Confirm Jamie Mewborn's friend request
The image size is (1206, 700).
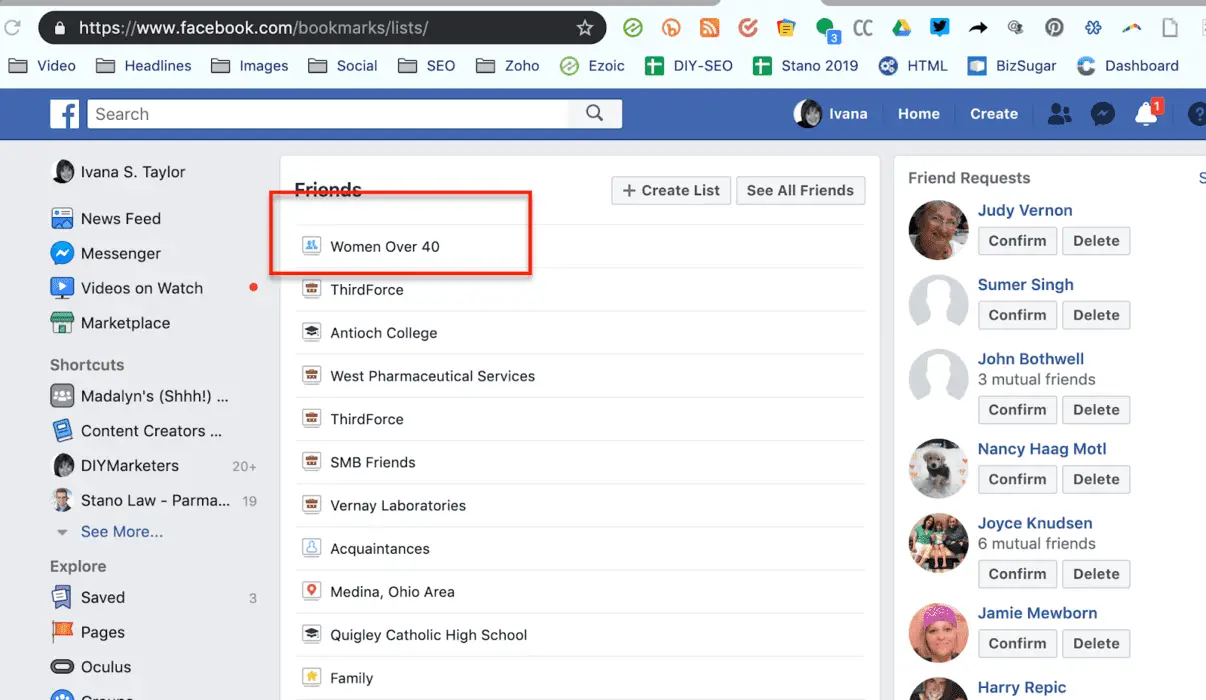point(1017,644)
